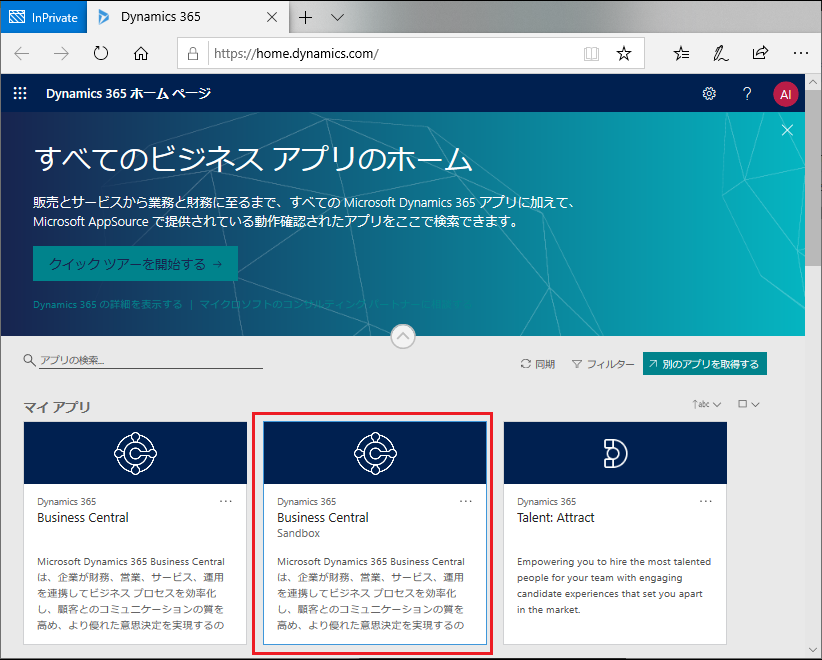Click the マイ アプリ heading
This screenshot has width=822, height=660.
[57, 407]
